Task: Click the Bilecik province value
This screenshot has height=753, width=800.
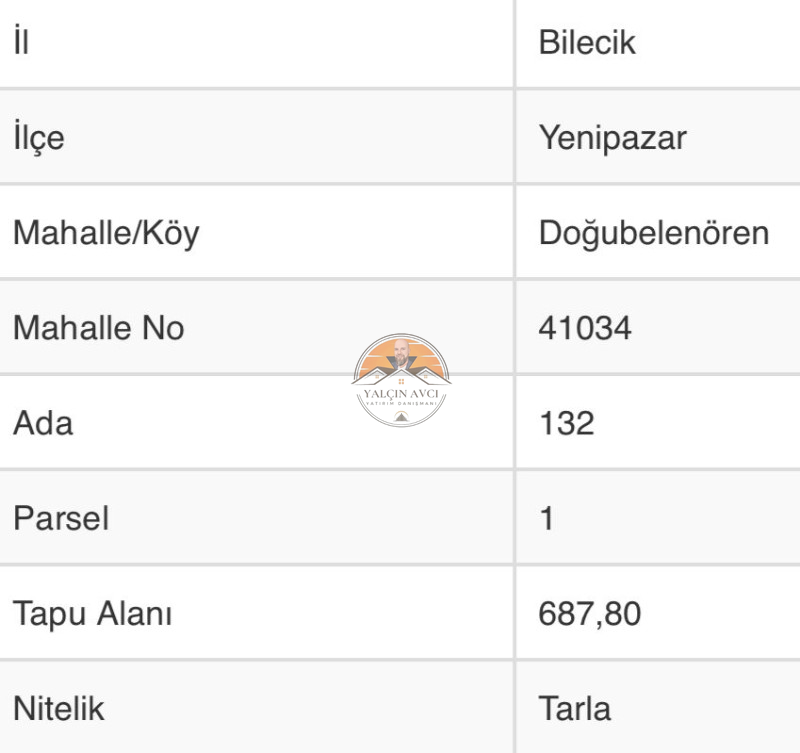Action: click(587, 42)
